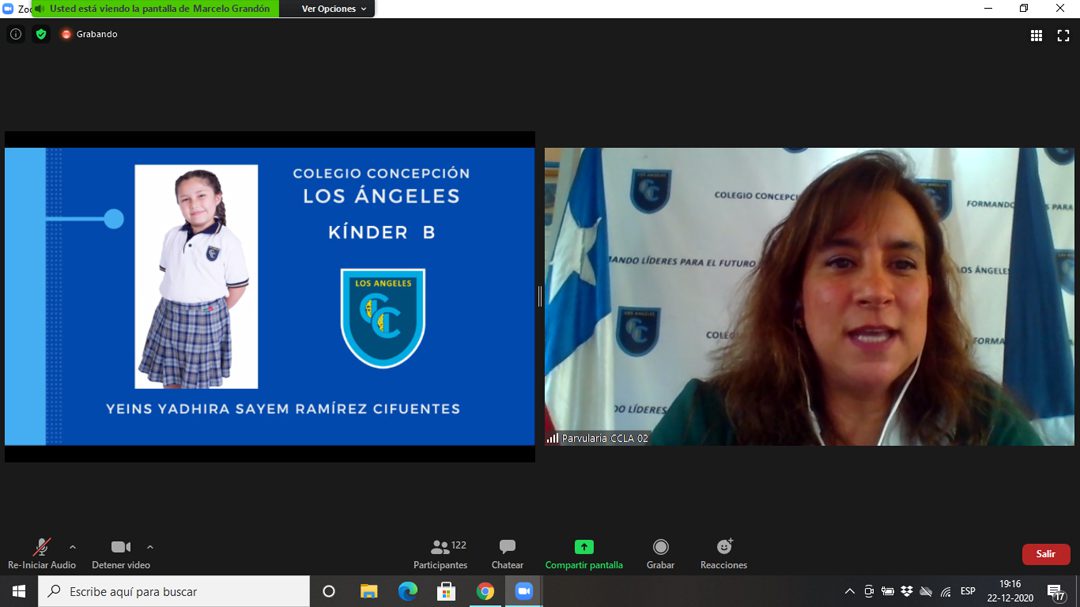Expand audio options arrow
This screenshot has width=1080, height=607.
[x=72, y=547]
